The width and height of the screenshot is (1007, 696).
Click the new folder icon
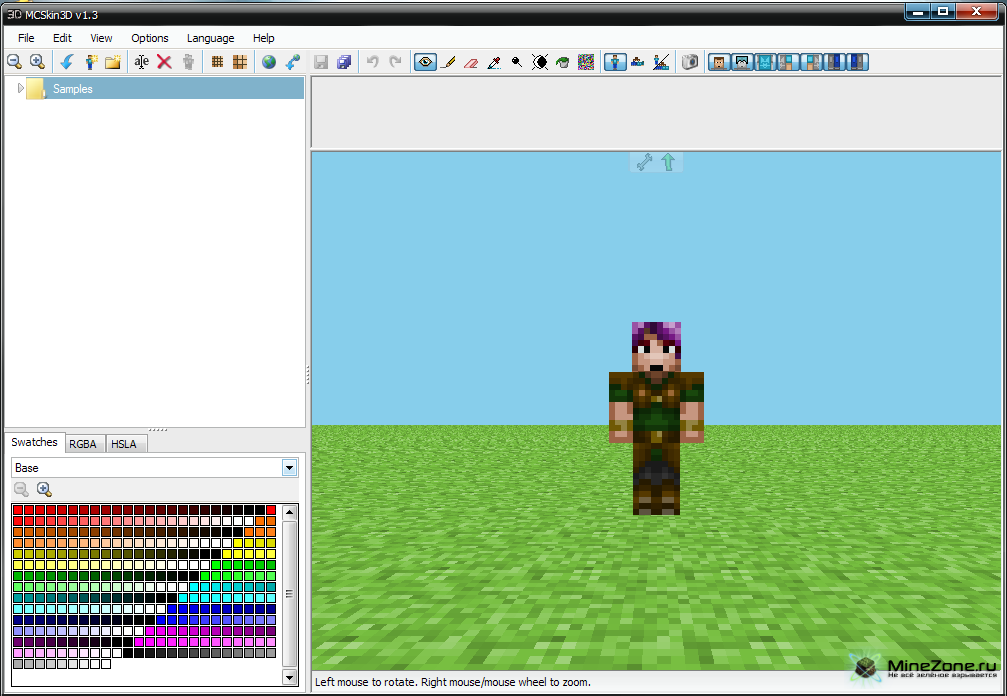coord(113,62)
